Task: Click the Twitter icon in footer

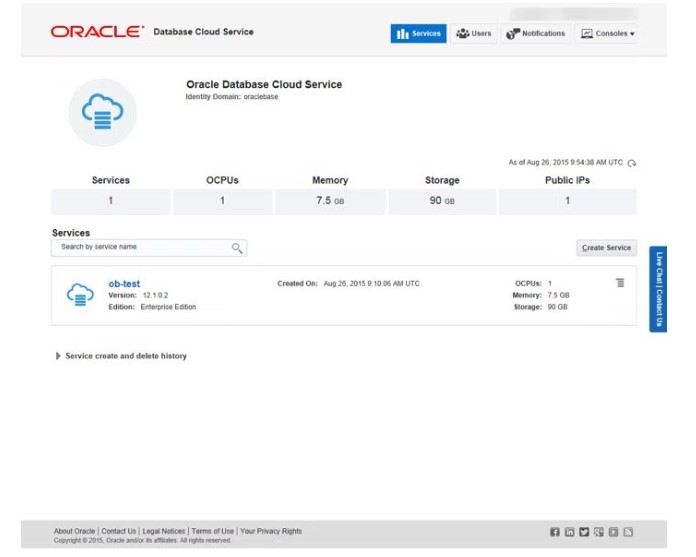Action: coord(584,532)
